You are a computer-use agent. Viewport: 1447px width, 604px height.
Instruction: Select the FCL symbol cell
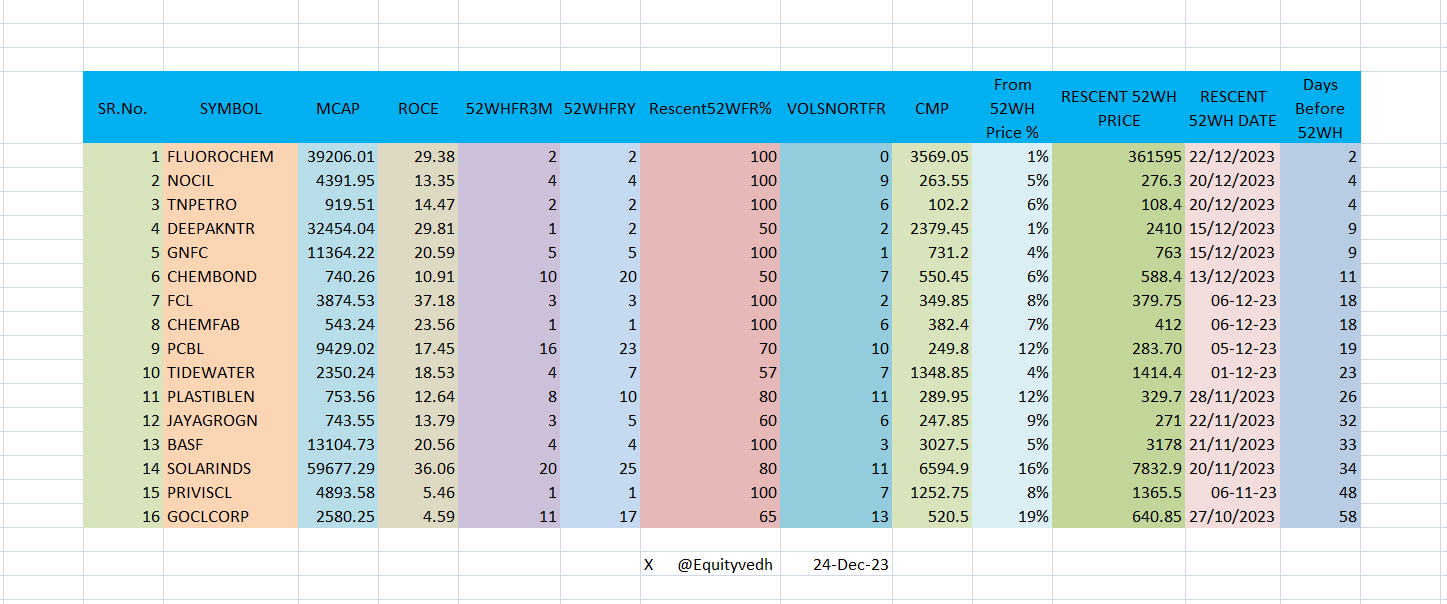[231, 300]
